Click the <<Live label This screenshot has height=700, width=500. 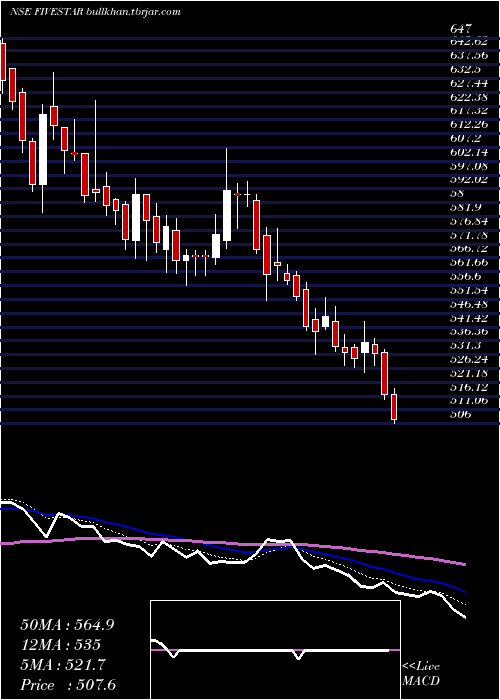click(x=421, y=667)
